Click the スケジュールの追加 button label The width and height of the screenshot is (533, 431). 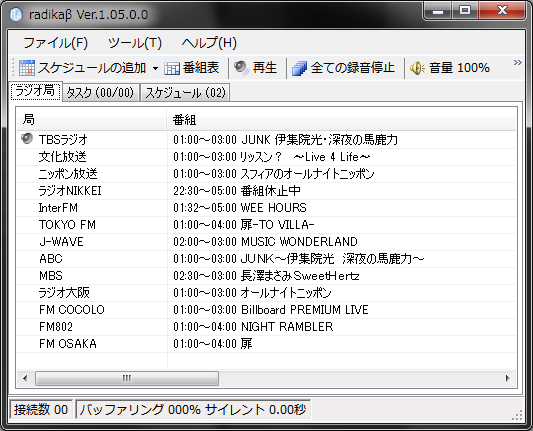point(92,68)
